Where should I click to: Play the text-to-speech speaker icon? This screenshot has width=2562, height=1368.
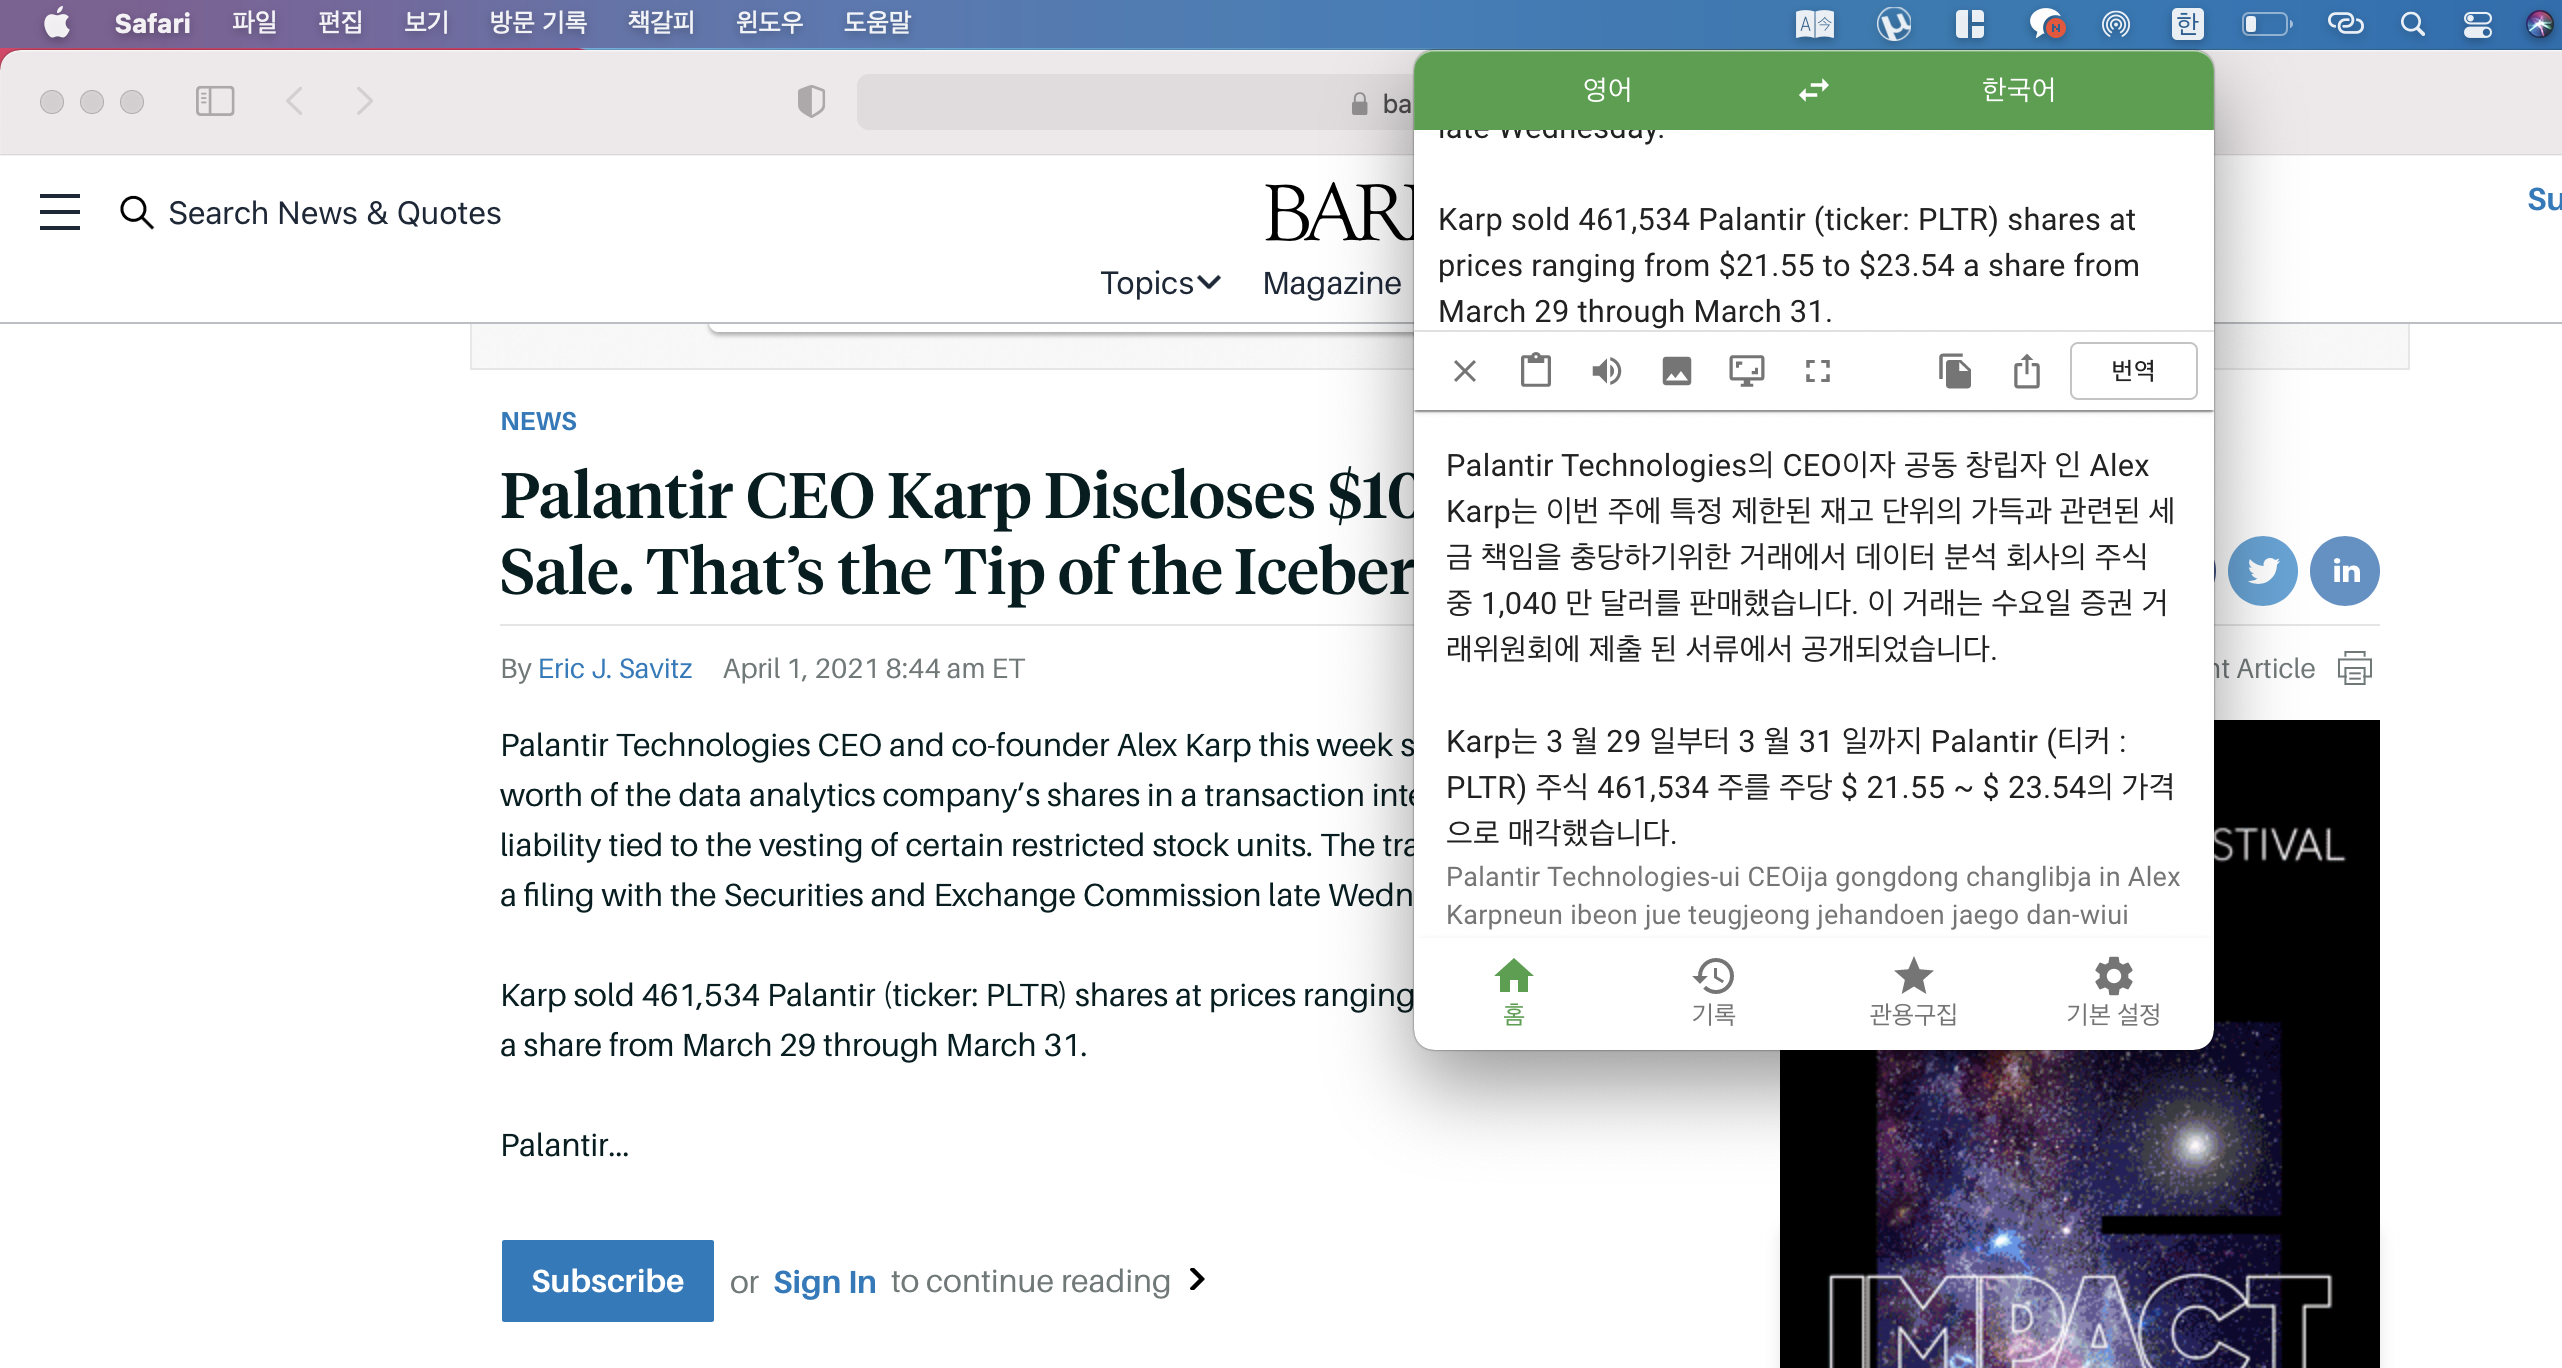[x=1606, y=371]
